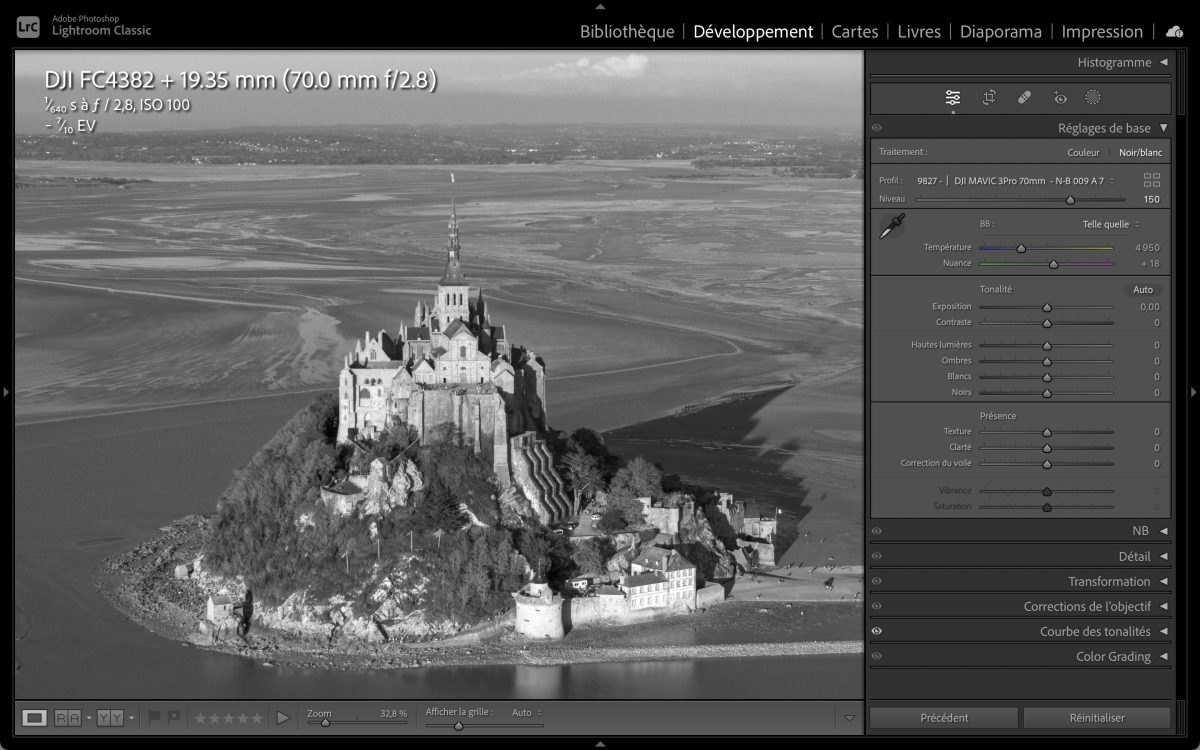Screen dimensions: 1200x750
Task: Expand the Histogramme panel
Action: click(x=1163, y=62)
